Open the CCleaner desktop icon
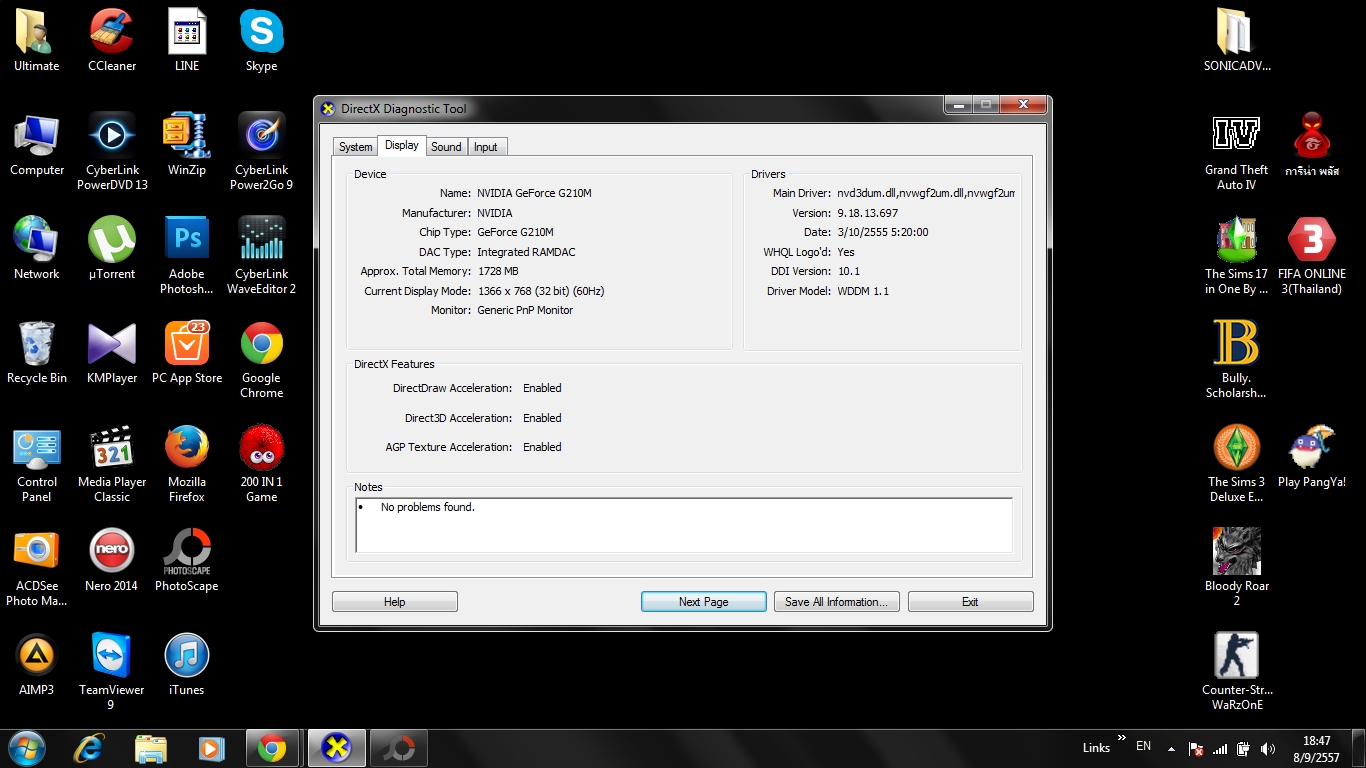Image resolution: width=1366 pixels, height=768 pixels. [112, 41]
